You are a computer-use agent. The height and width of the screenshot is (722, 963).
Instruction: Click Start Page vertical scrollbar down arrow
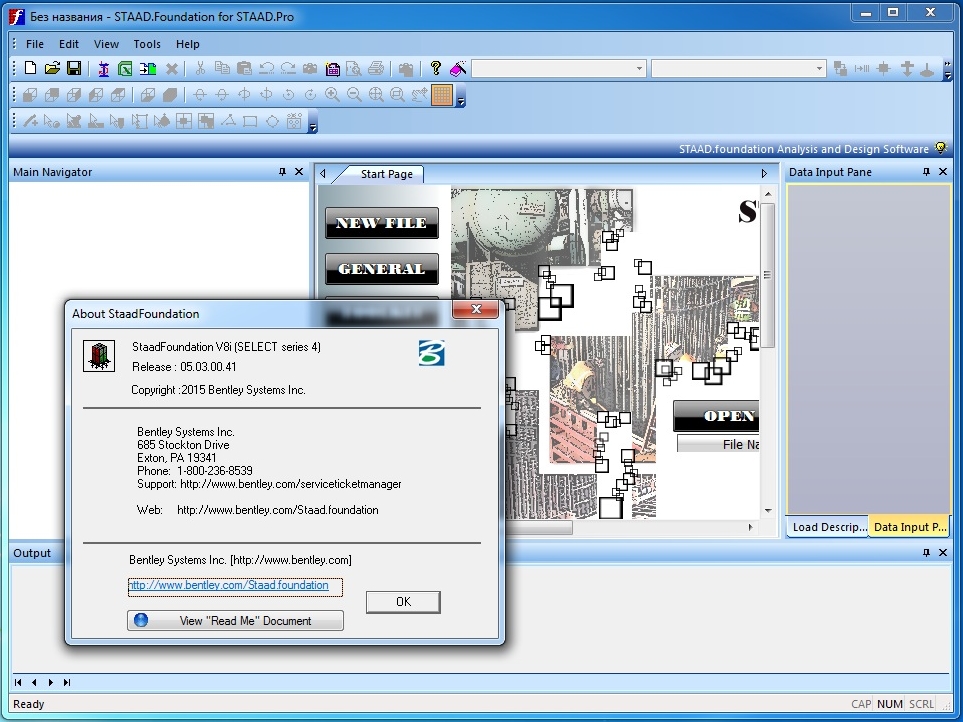(x=768, y=510)
